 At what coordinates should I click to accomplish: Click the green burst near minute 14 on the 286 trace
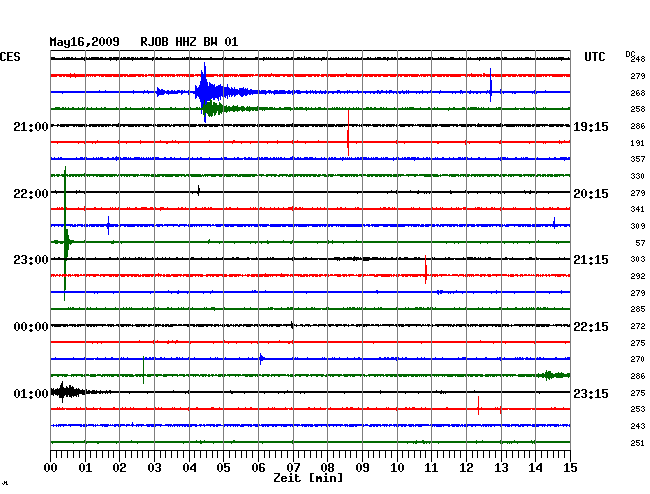(553, 375)
